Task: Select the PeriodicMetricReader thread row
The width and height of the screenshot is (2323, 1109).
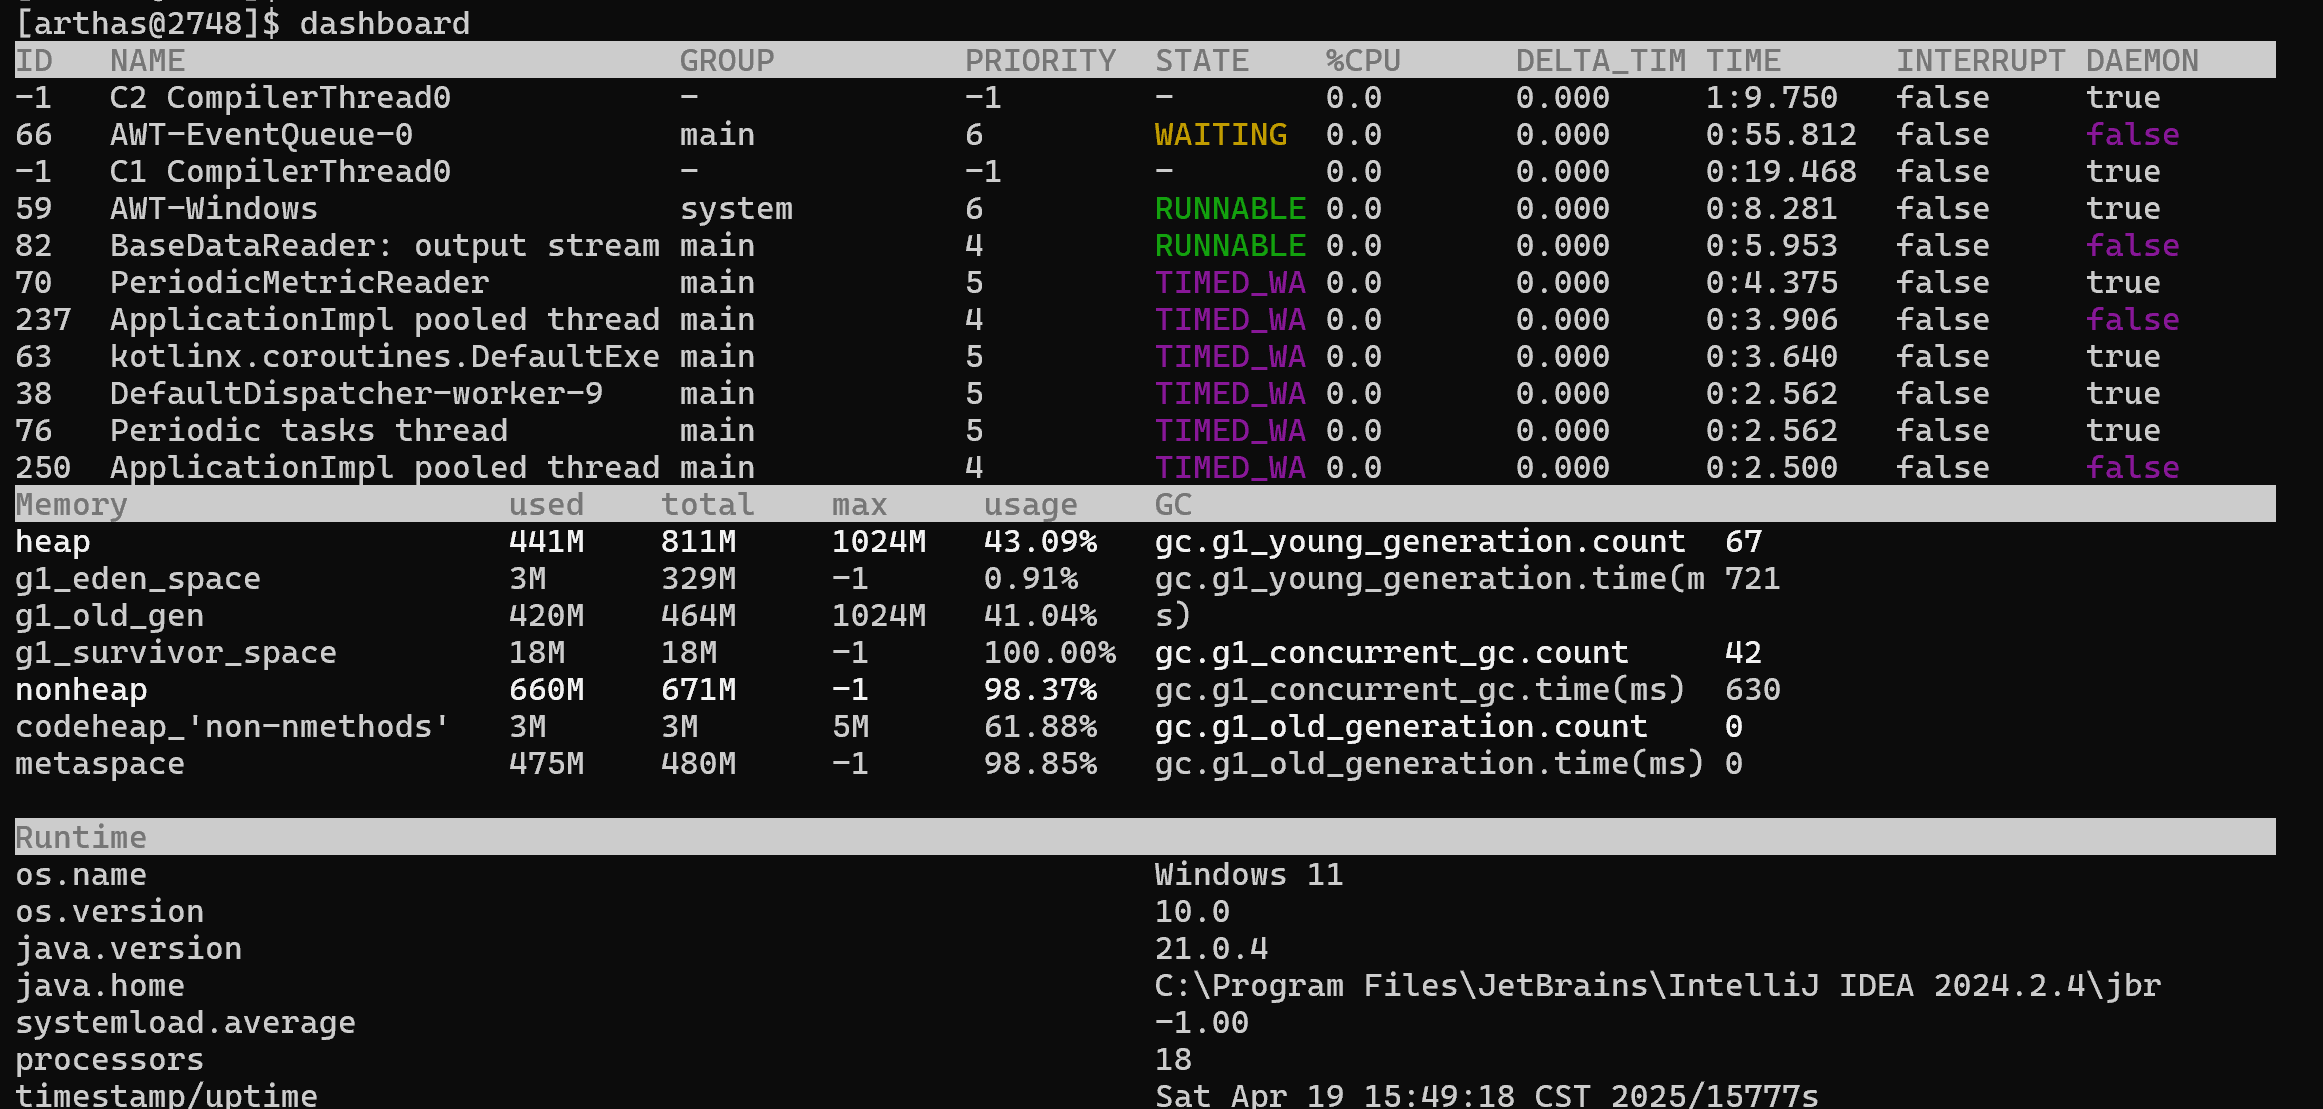Action: [x=299, y=282]
